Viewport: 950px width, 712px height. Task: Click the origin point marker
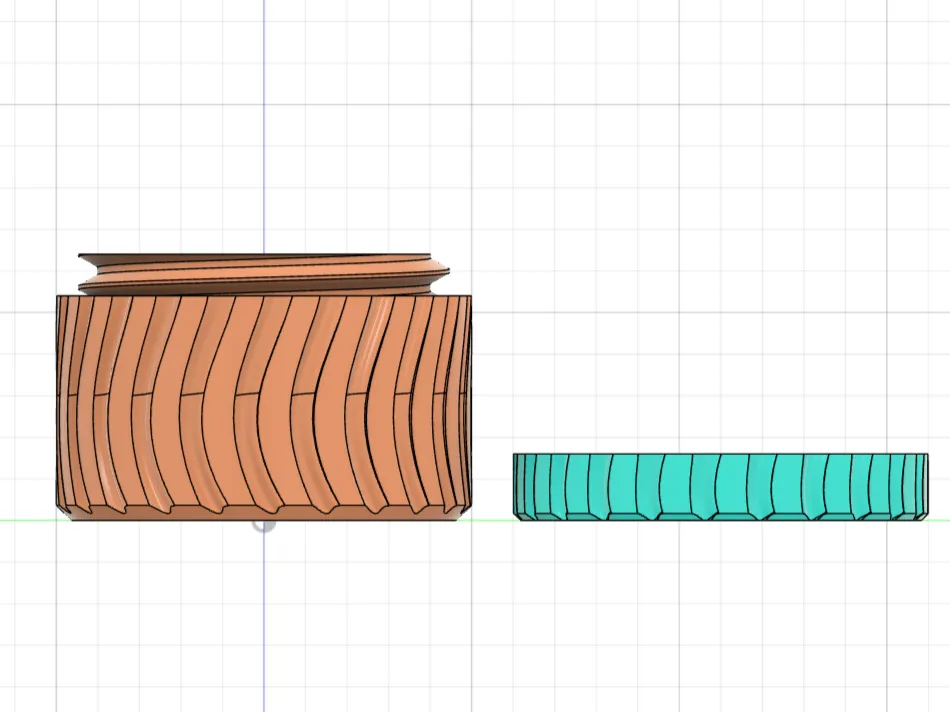click(264, 524)
